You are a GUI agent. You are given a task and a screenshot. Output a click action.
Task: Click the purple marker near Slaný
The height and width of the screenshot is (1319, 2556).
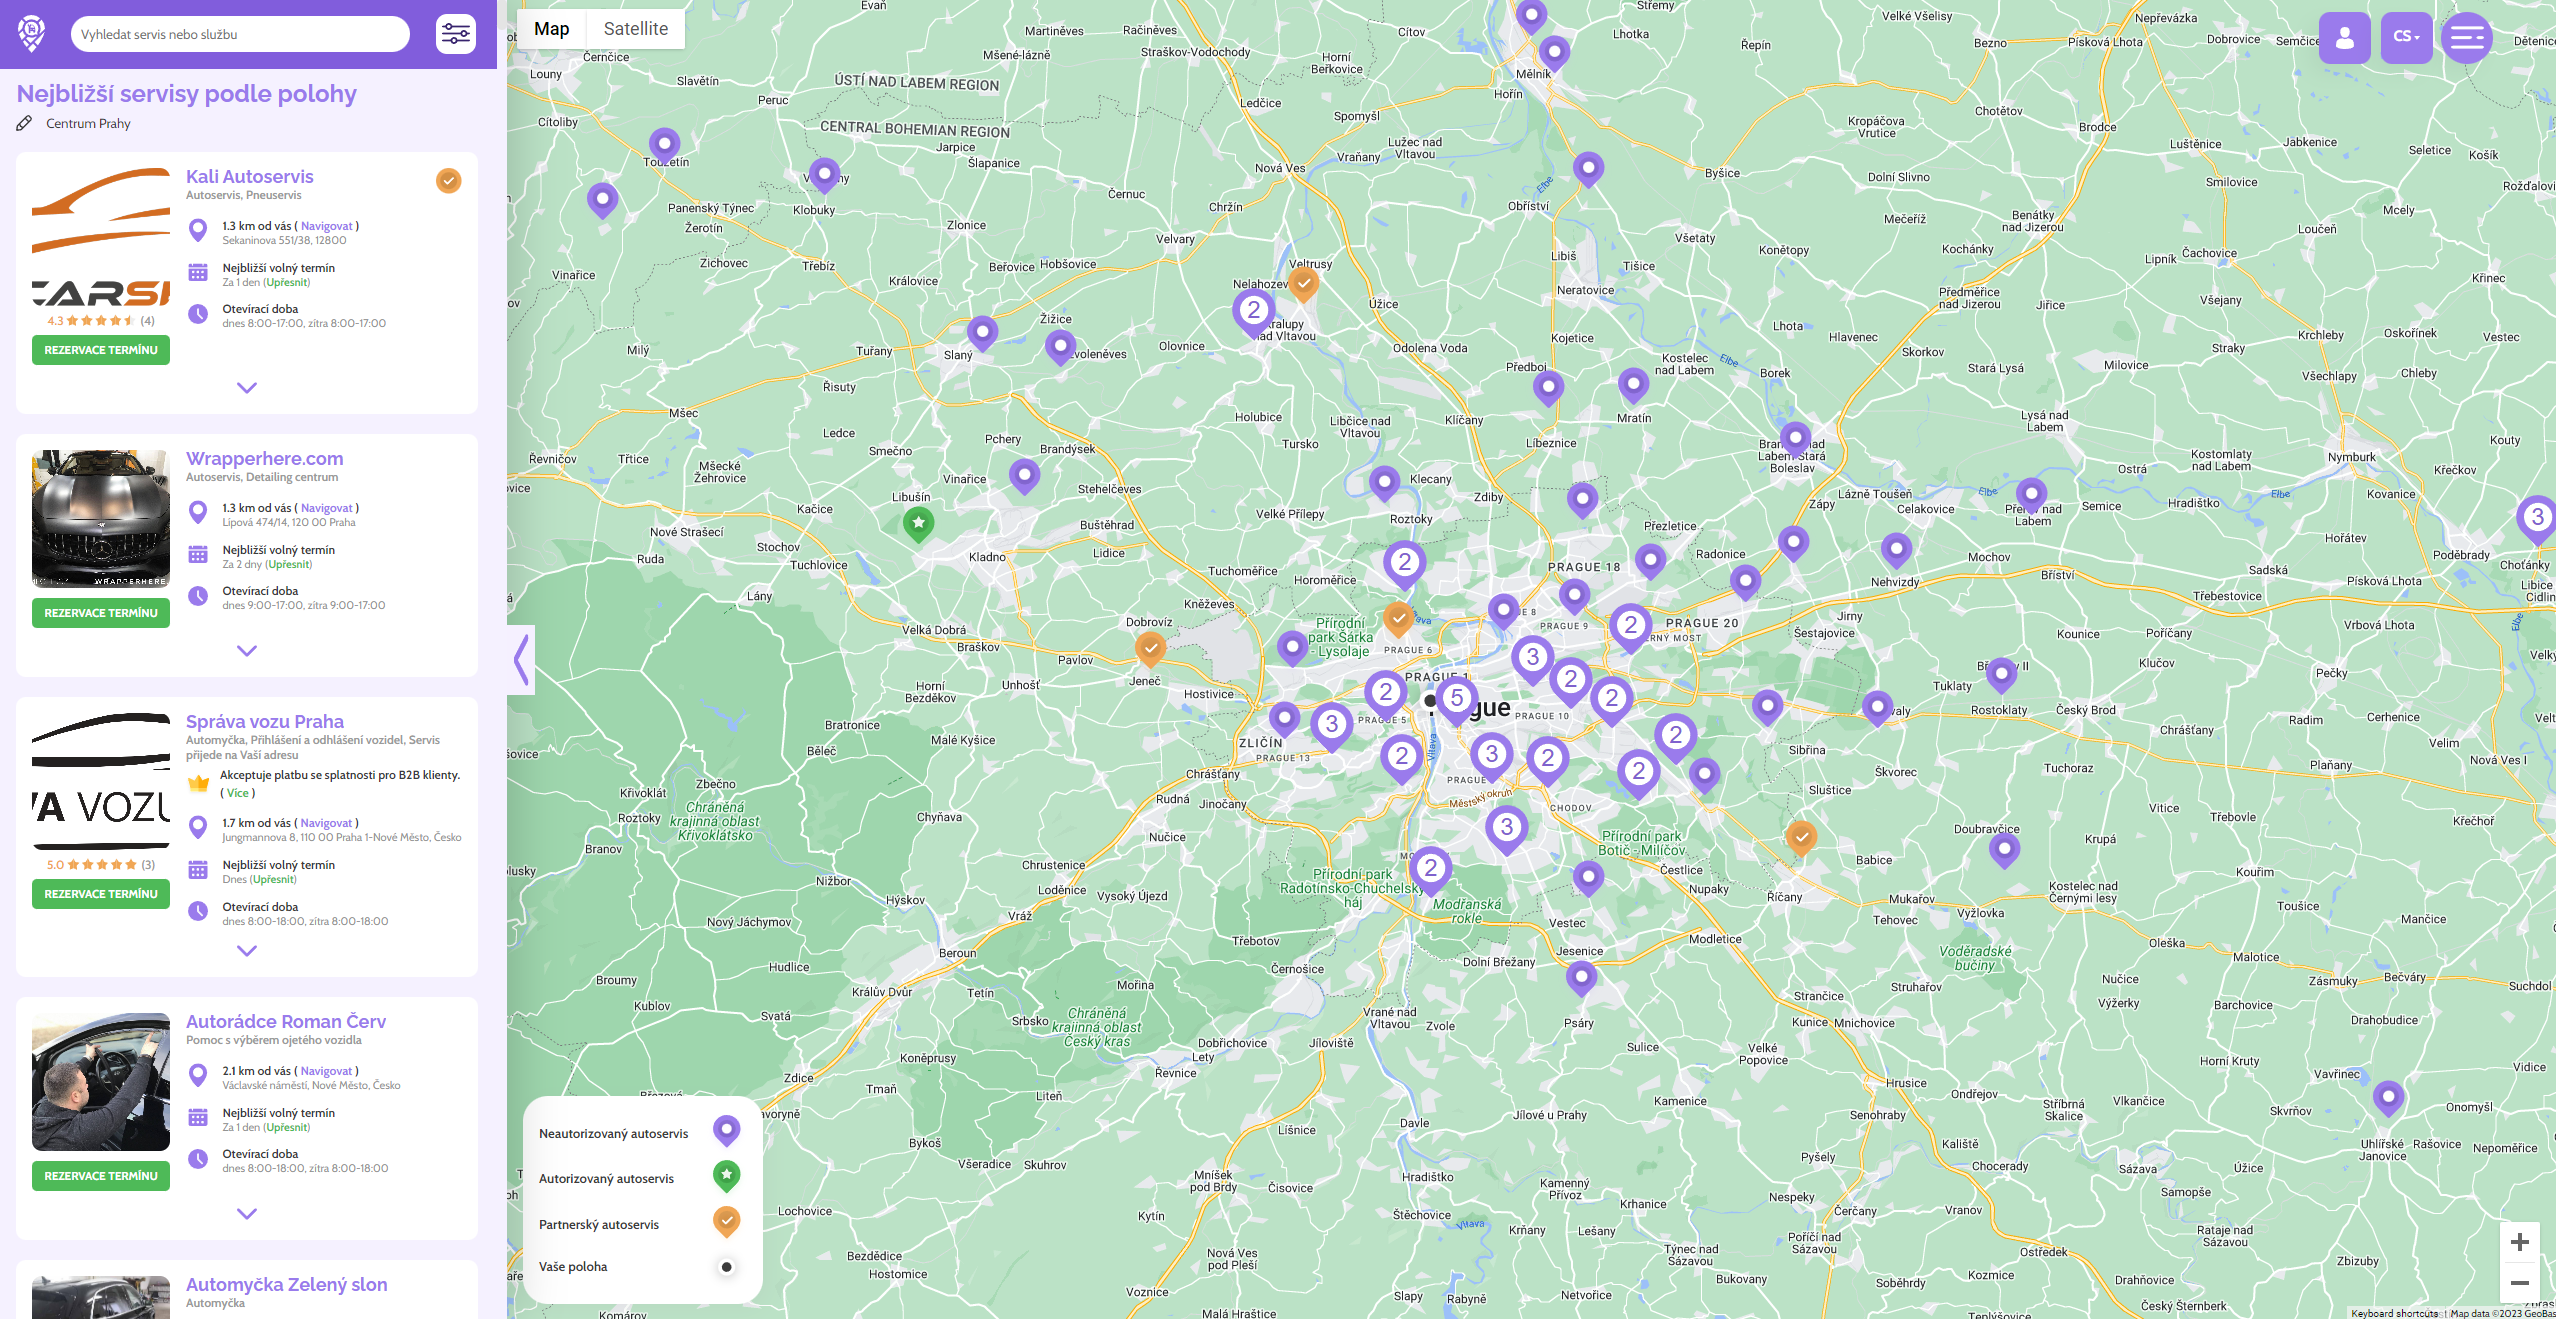(x=982, y=332)
